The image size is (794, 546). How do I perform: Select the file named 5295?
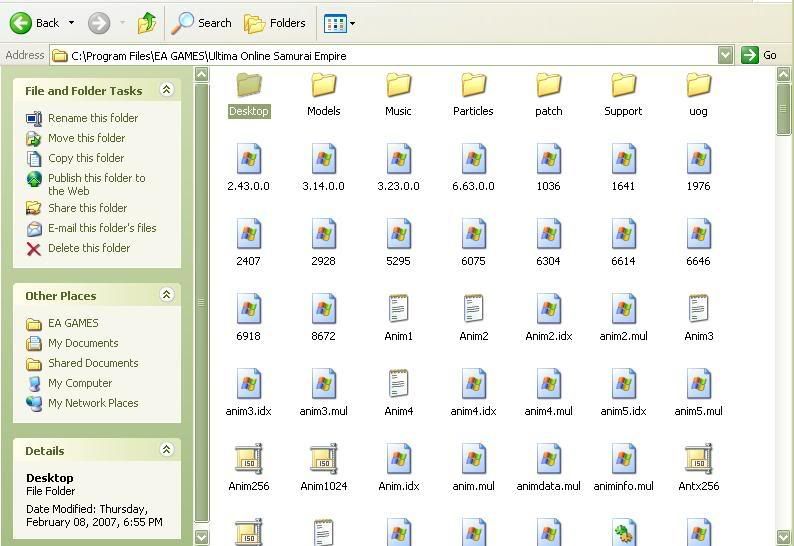[399, 243]
